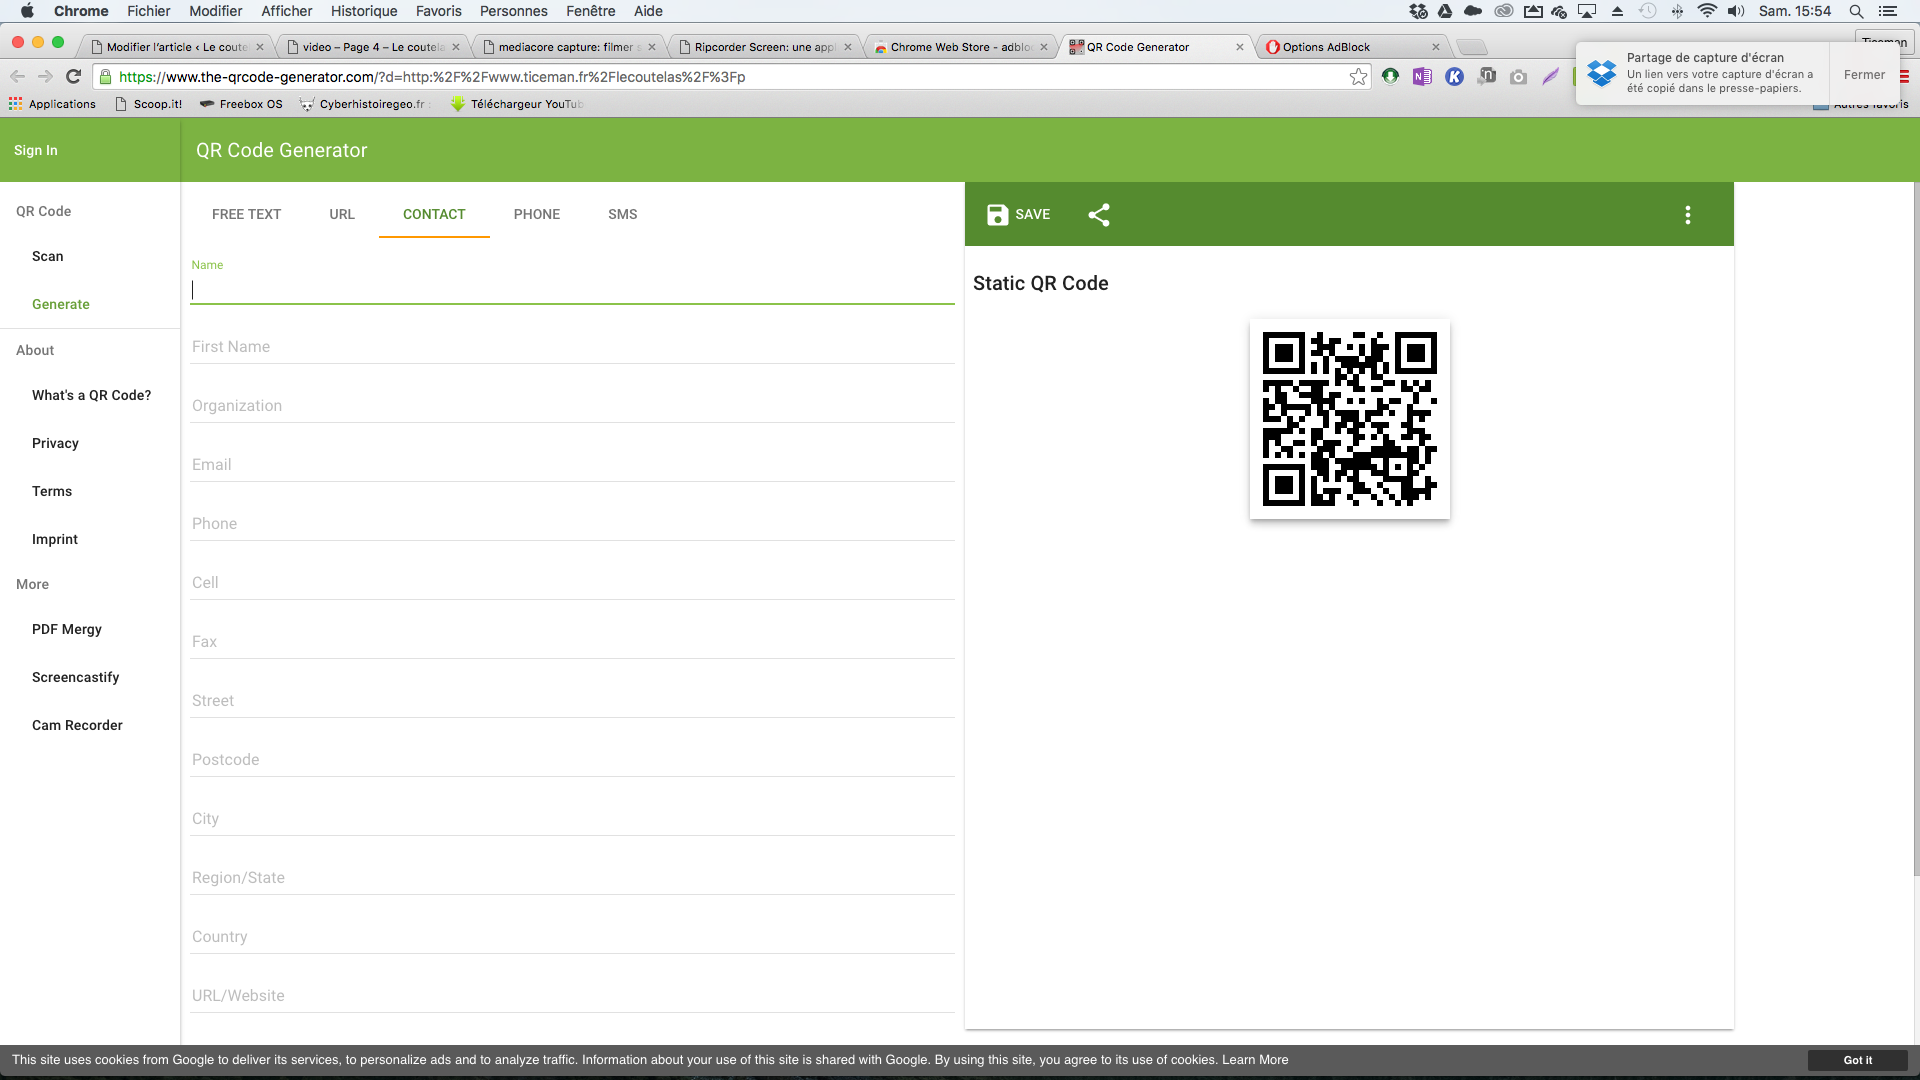Open Creative Cloud menu bar icon

(1503, 11)
